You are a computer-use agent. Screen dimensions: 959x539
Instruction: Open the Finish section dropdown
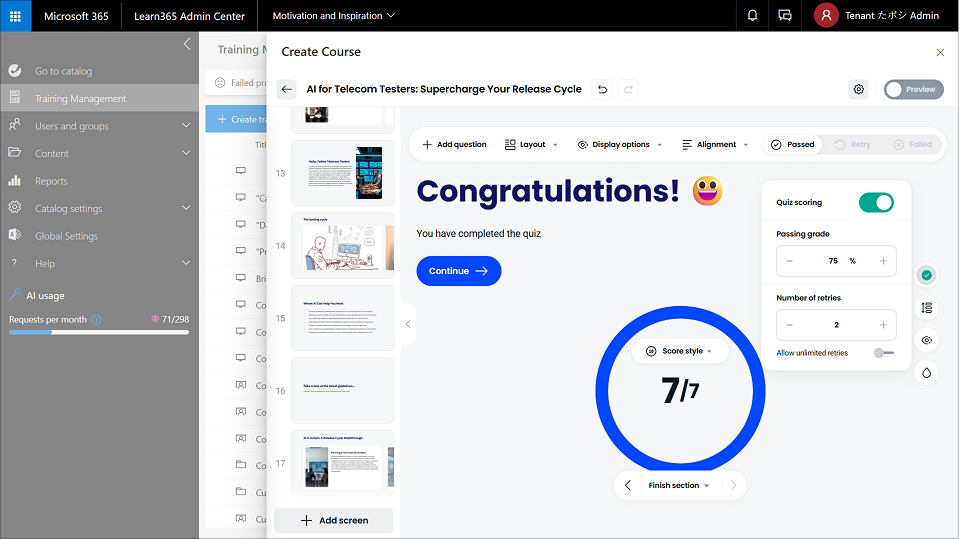tap(679, 485)
